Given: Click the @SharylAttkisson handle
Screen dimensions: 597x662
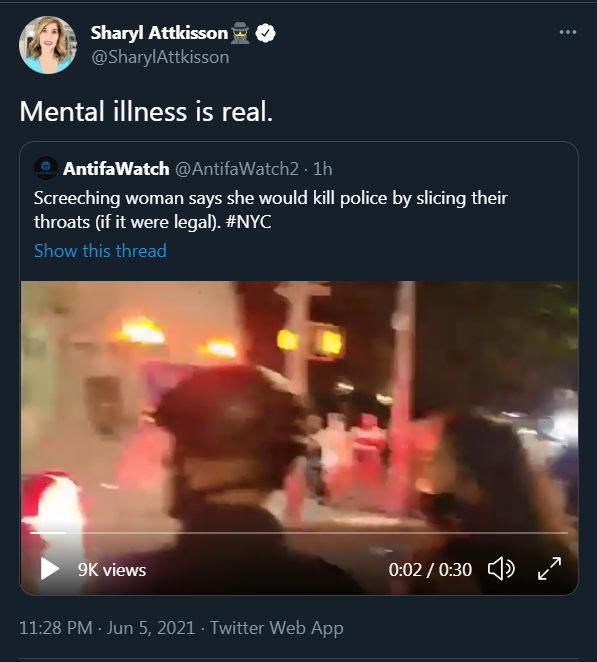Looking at the screenshot, I should [160, 57].
